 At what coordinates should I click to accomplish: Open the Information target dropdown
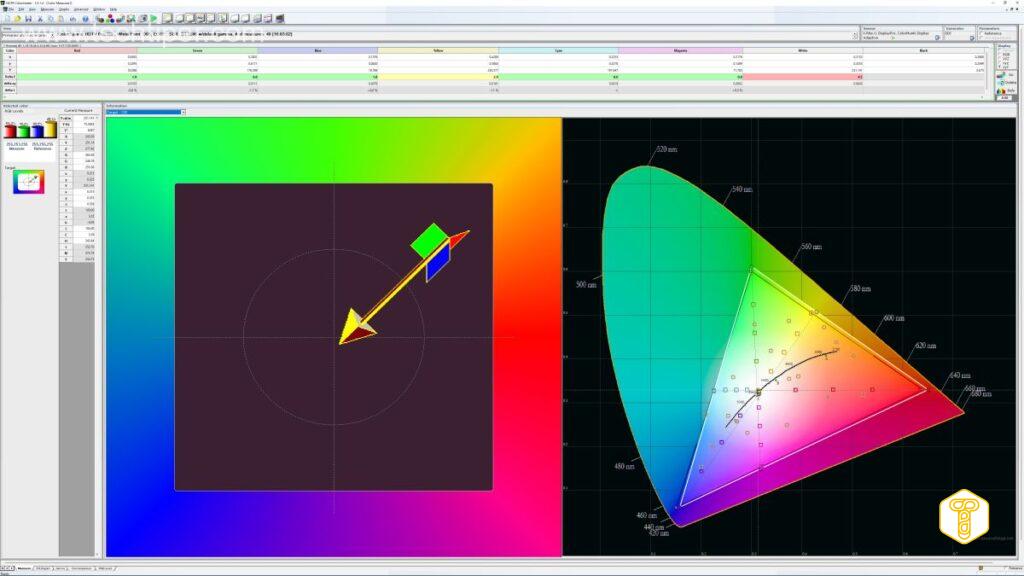137,112
